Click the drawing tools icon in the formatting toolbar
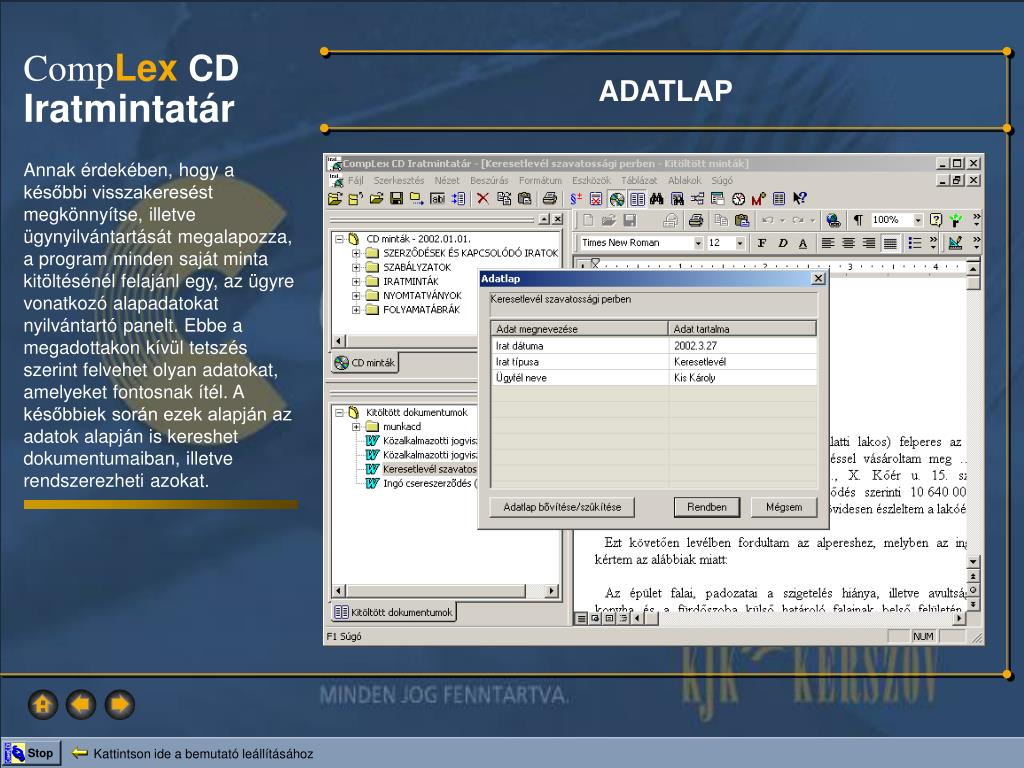Viewport: 1024px width, 768px height. pos(955,243)
